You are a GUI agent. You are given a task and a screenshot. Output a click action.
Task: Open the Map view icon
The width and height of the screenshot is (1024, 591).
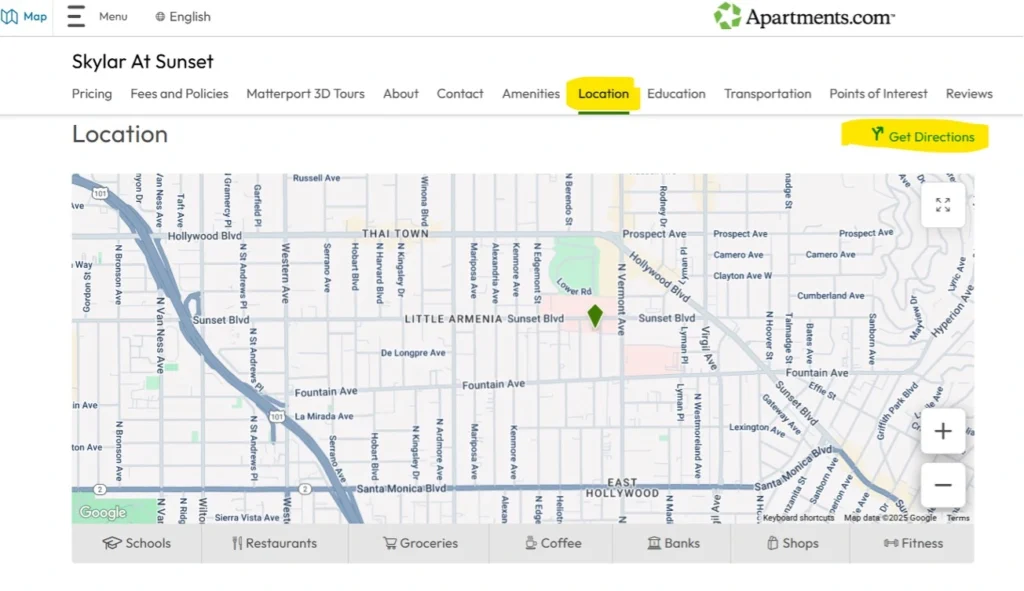[23, 16]
